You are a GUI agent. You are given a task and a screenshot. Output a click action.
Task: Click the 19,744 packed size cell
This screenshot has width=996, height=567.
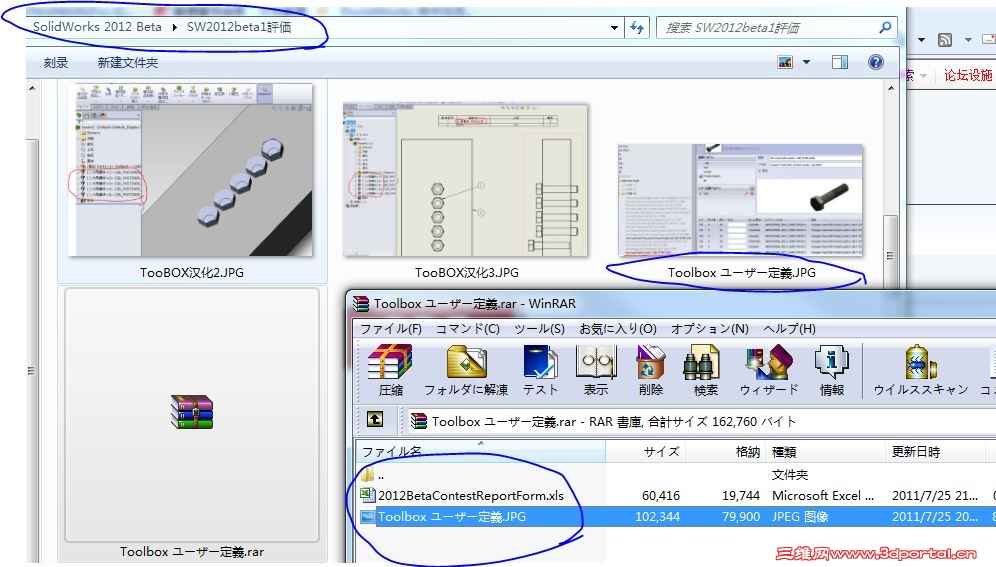coord(741,495)
